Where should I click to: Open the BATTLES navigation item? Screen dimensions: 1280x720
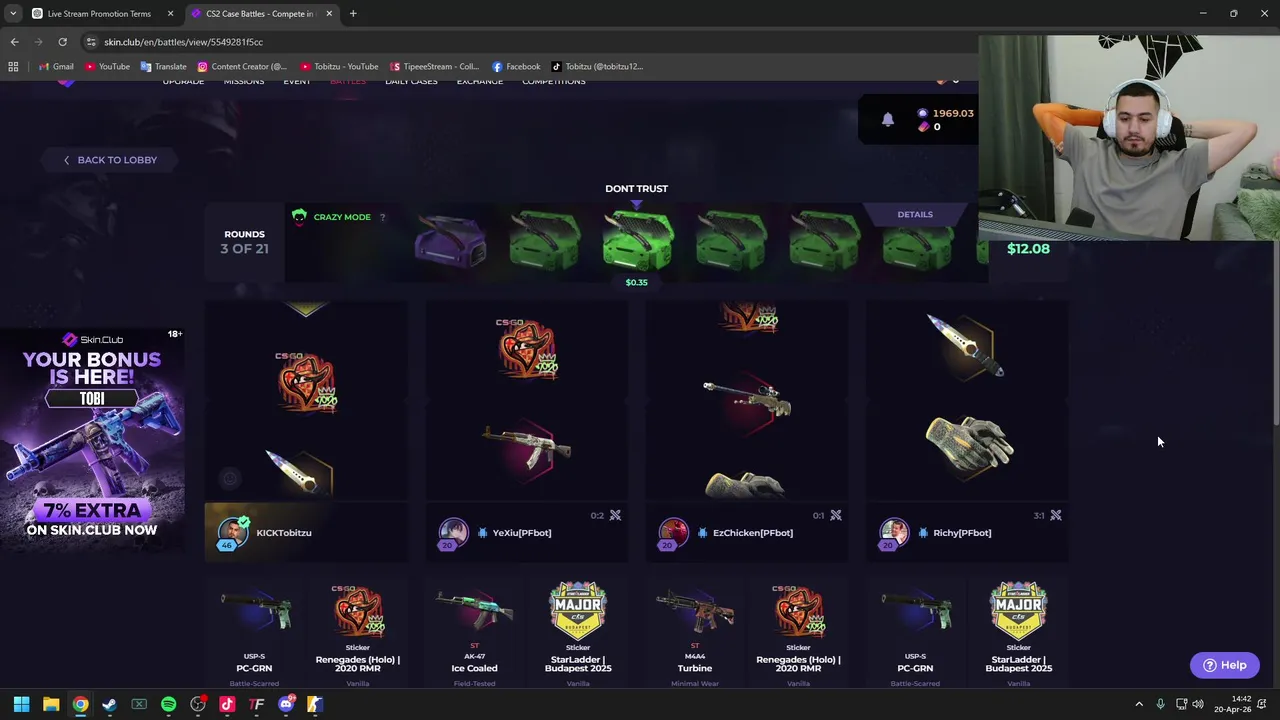348,81
